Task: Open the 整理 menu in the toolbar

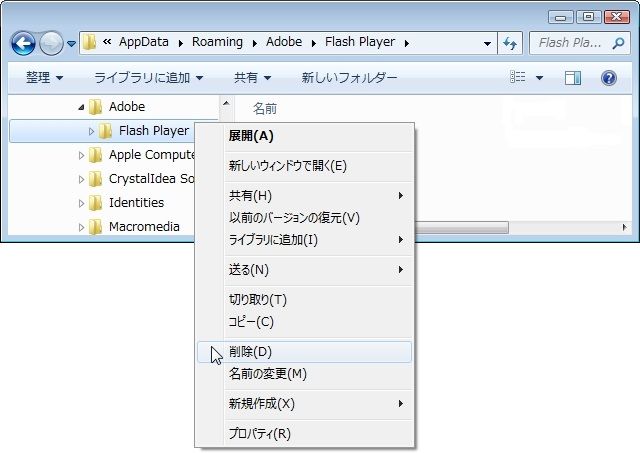Action: click(x=44, y=77)
